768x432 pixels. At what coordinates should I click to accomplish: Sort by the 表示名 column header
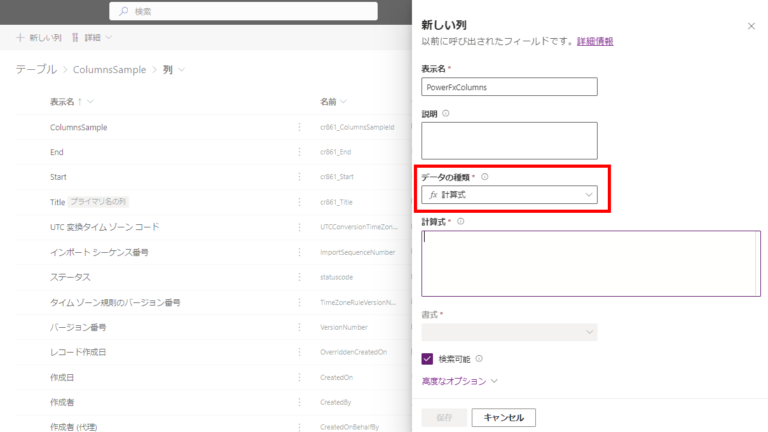point(69,102)
